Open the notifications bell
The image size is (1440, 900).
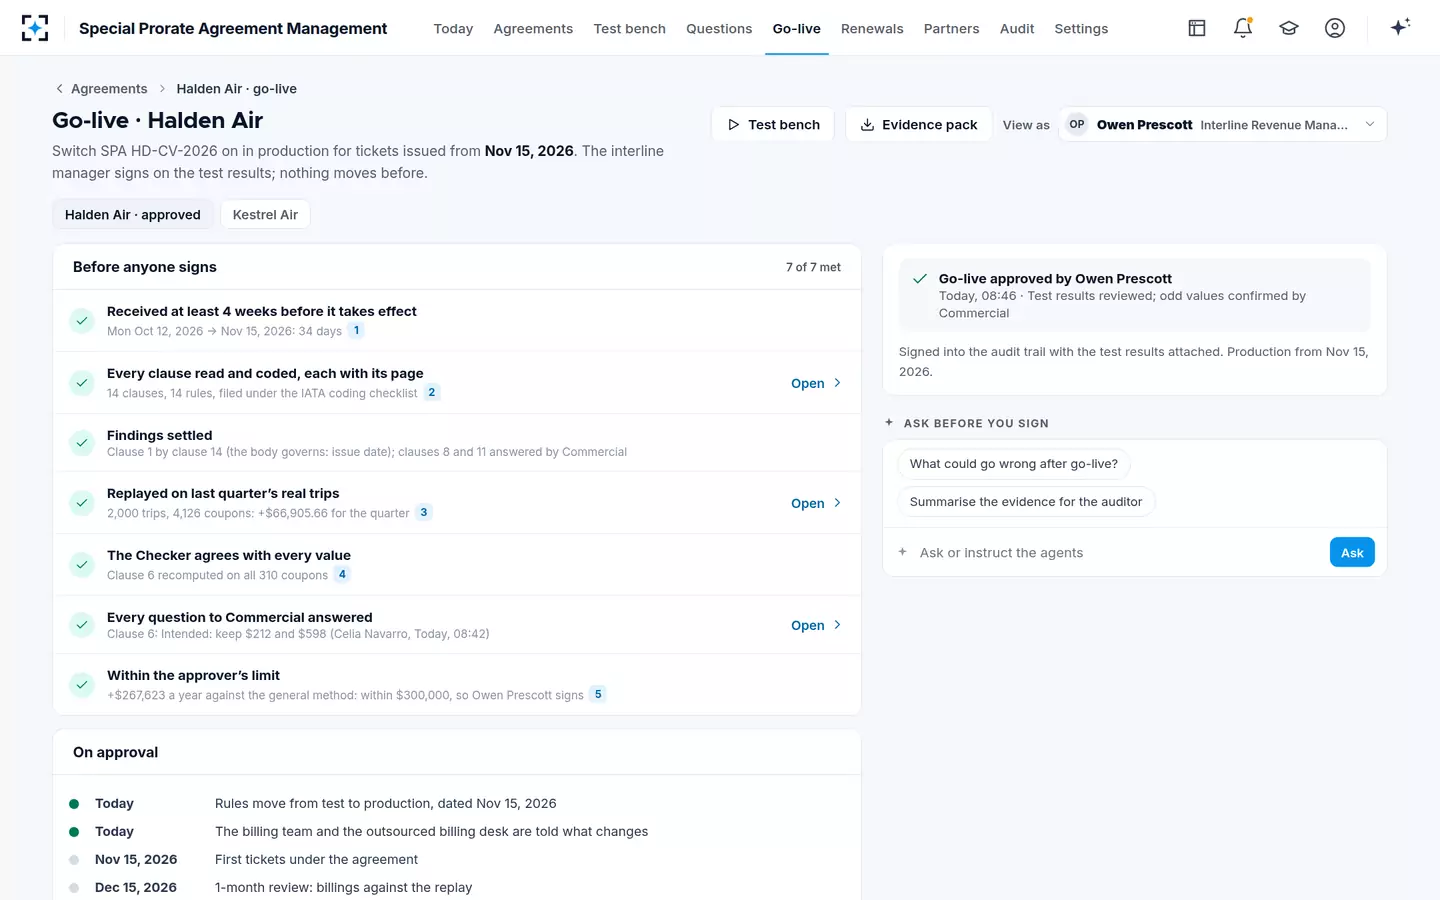coord(1243,28)
